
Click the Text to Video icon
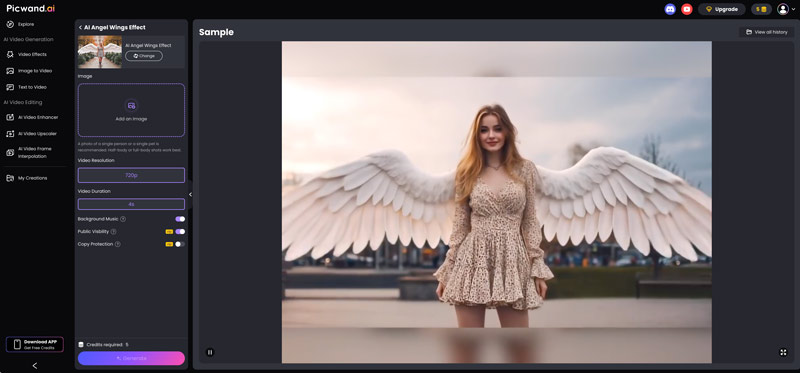(x=10, y=87)
